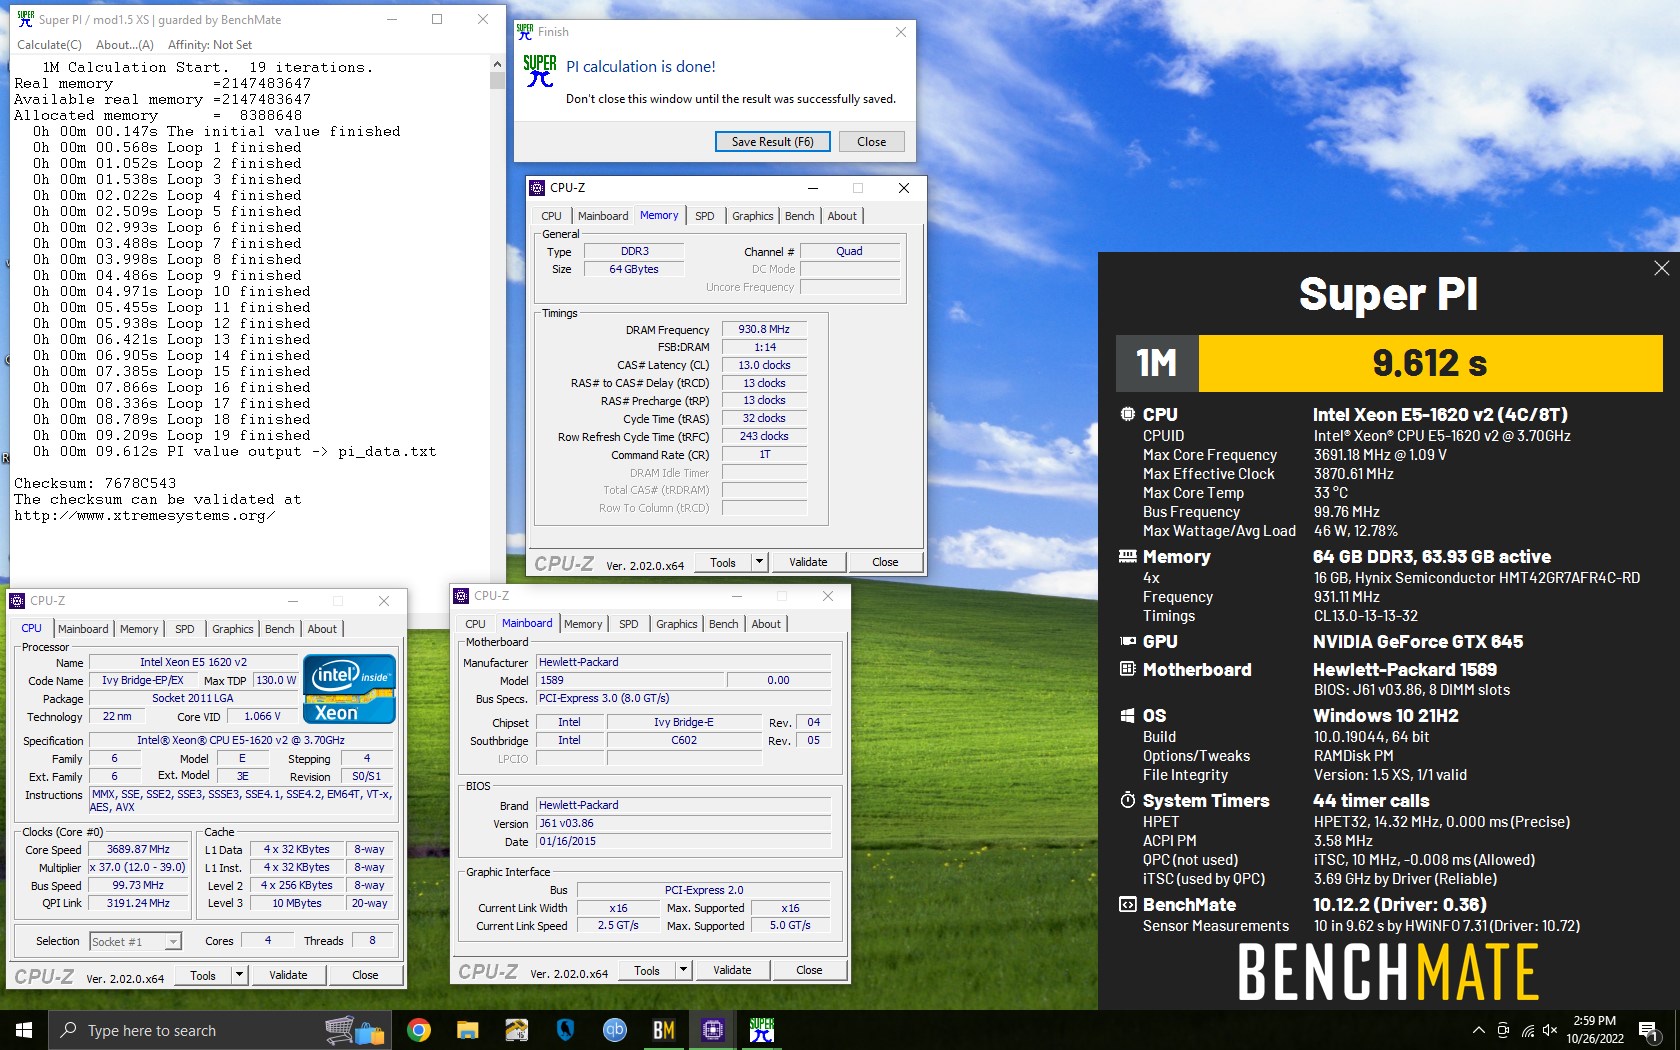
Task: Close the BenchMate Super PI result panel
Action: click(1661, 268)
